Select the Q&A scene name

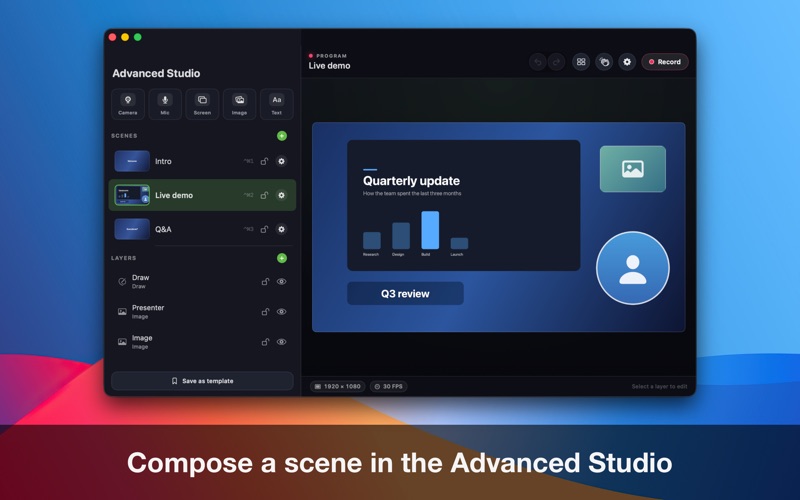click(163, 230)
